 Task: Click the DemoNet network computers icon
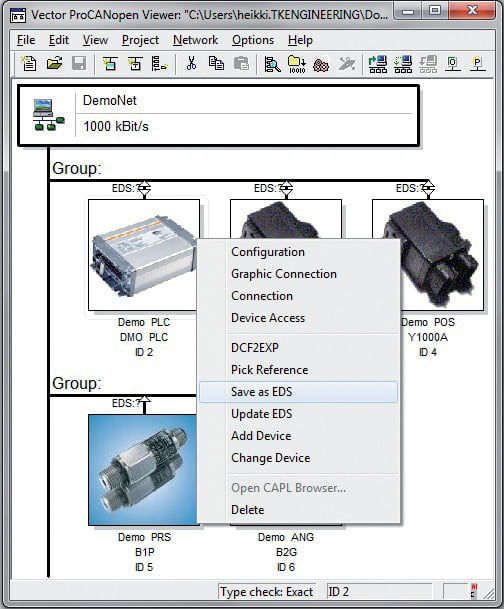pyautogui.click(x=49, y=115)
